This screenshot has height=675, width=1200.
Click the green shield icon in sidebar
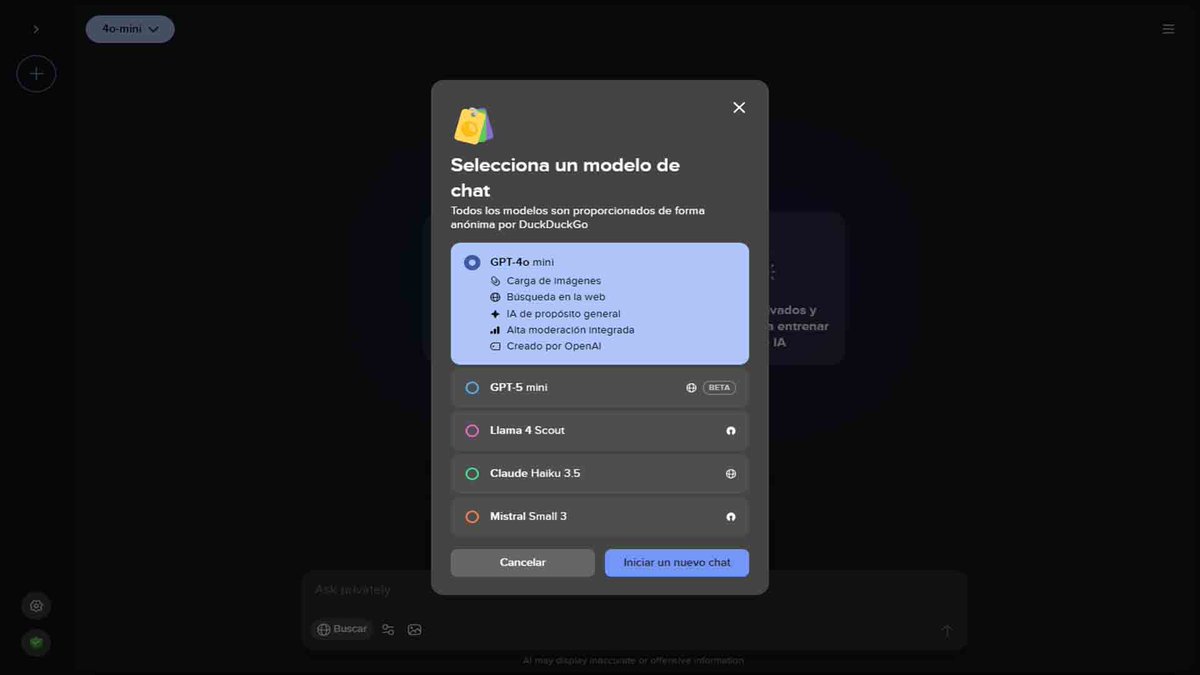coord(36,643)
